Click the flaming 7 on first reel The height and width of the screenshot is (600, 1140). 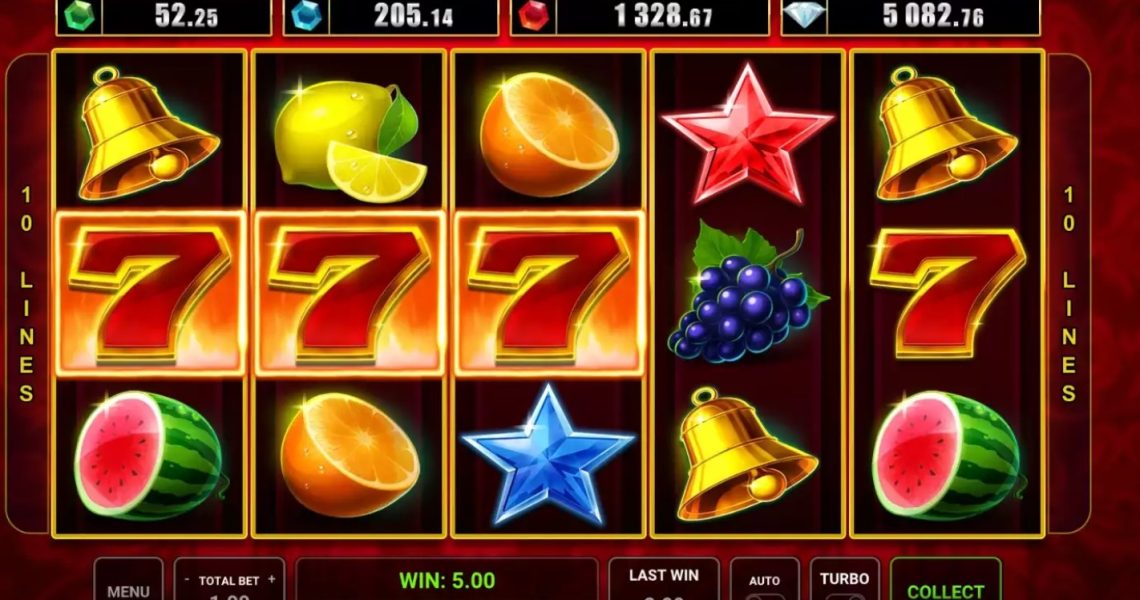click(150, 294)
